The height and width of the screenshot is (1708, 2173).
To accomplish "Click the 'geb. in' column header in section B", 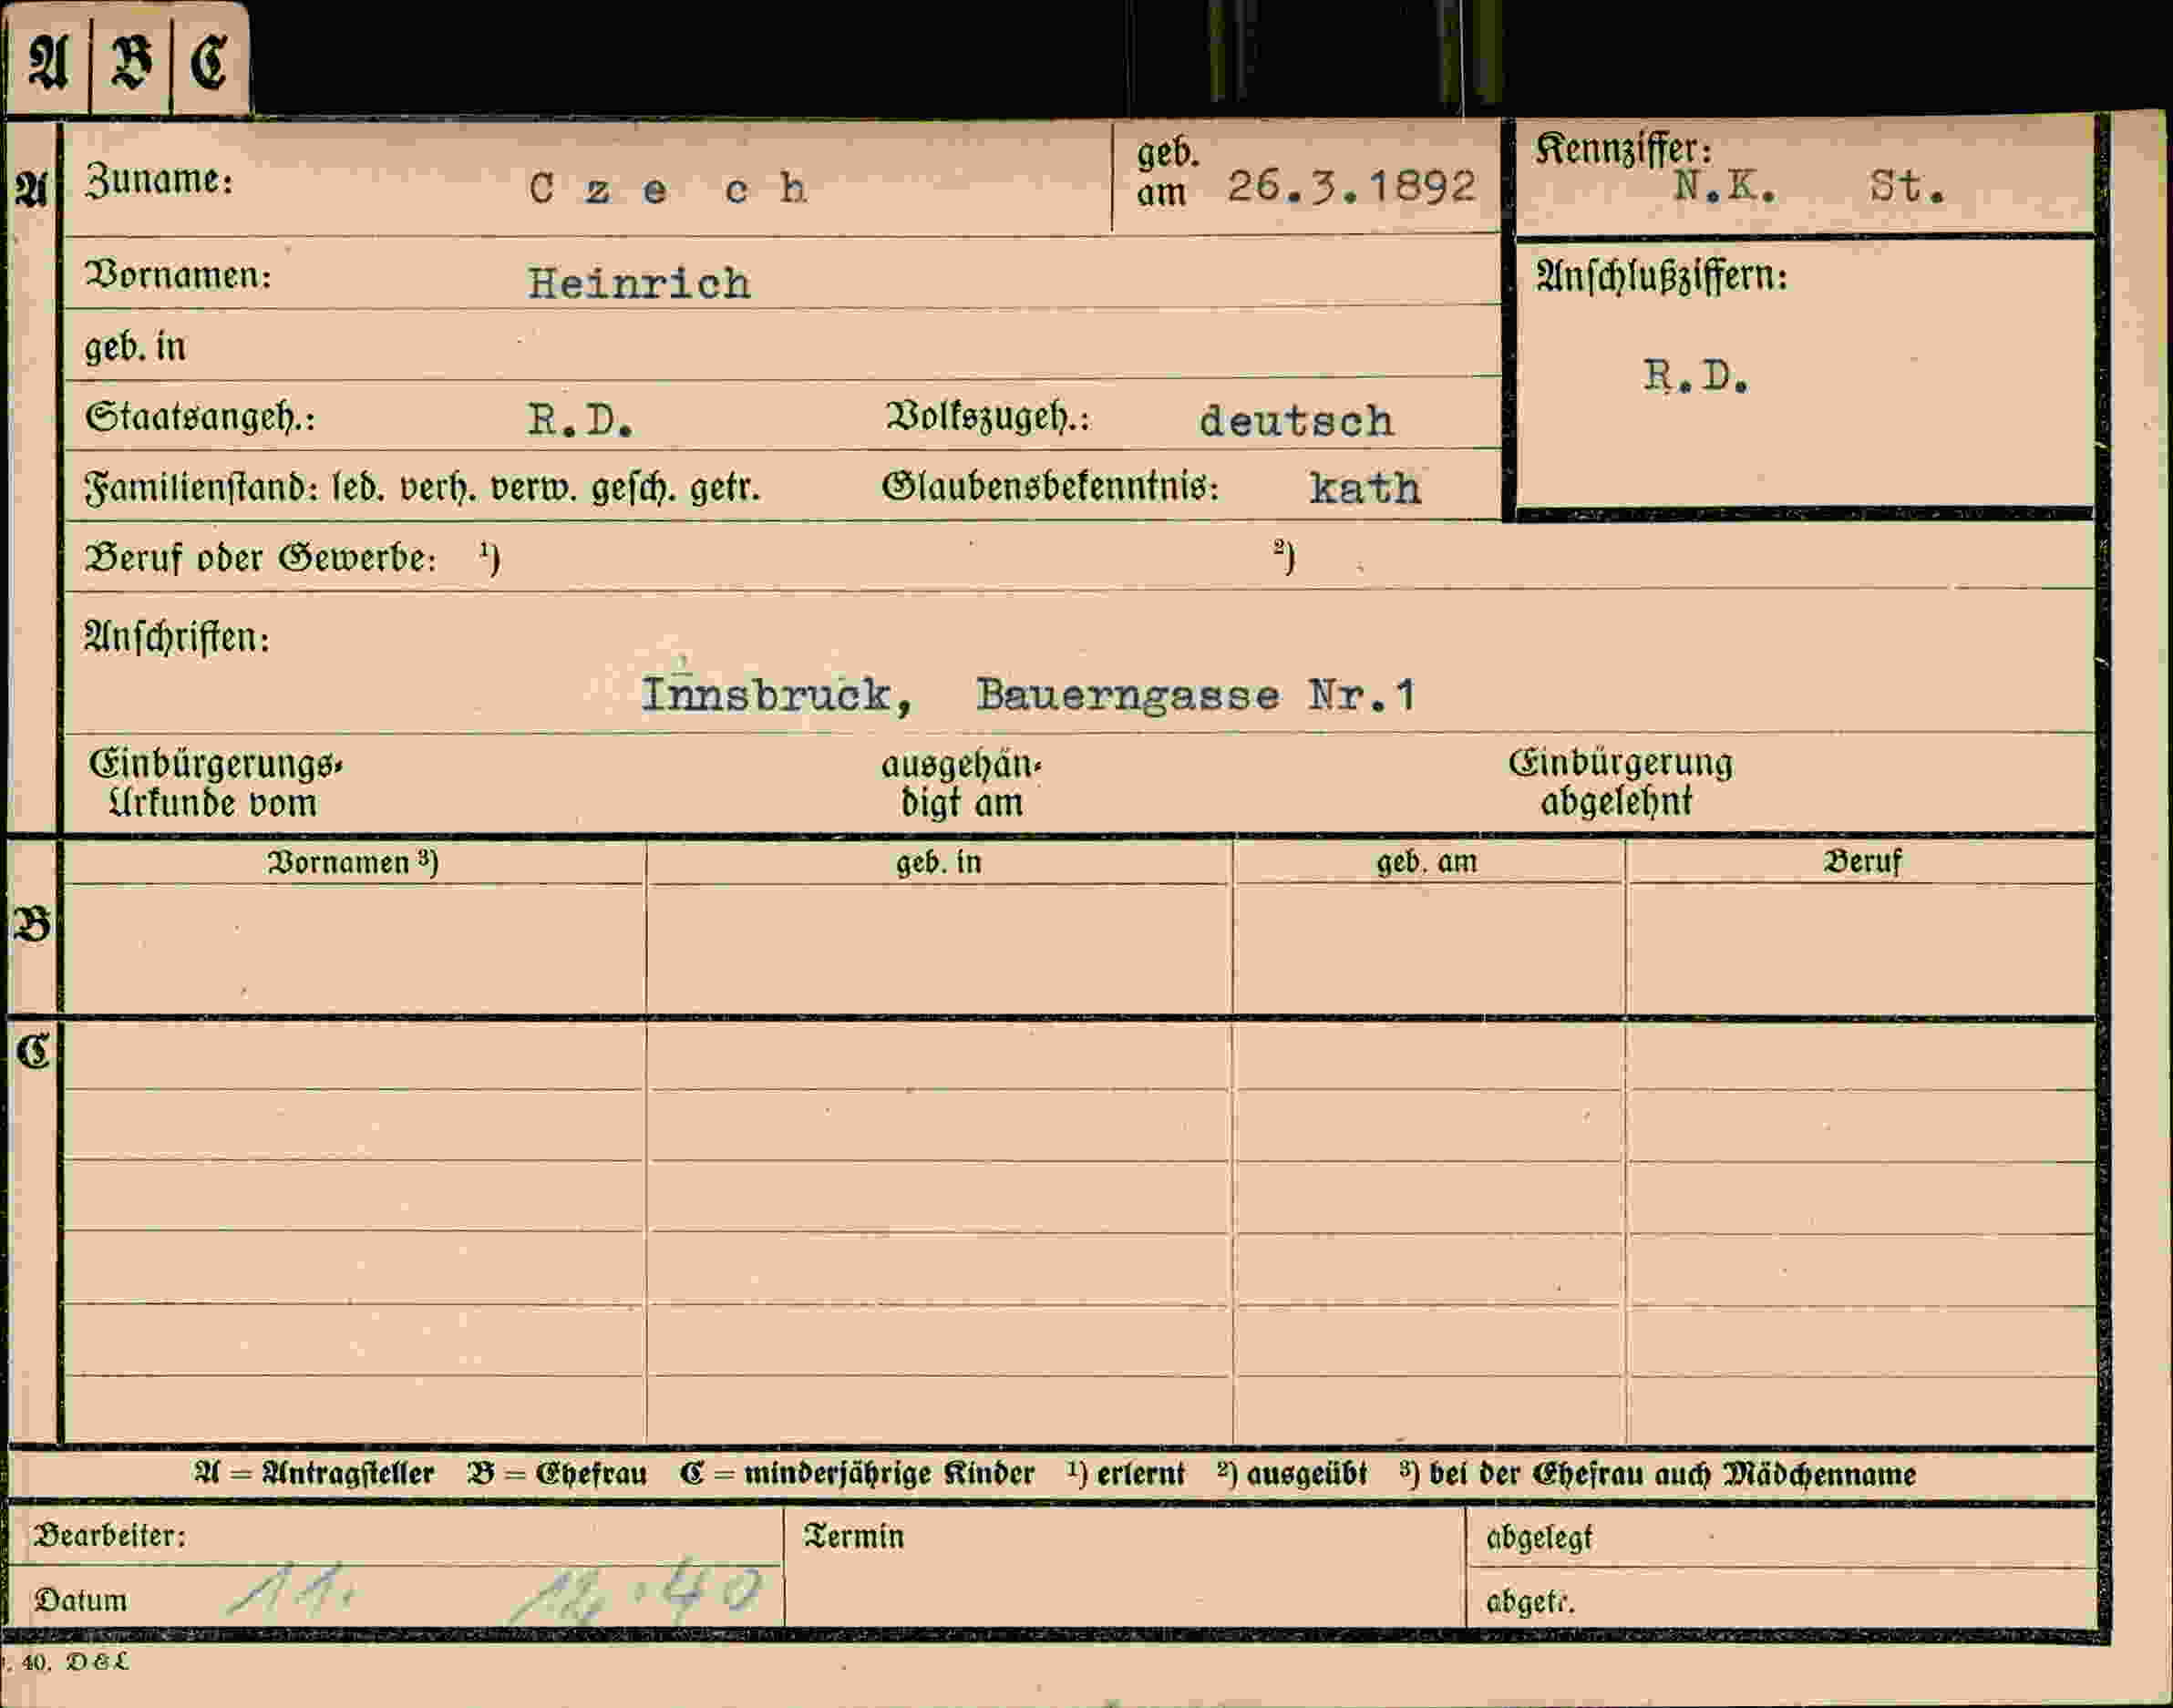I will pos(938,862).
